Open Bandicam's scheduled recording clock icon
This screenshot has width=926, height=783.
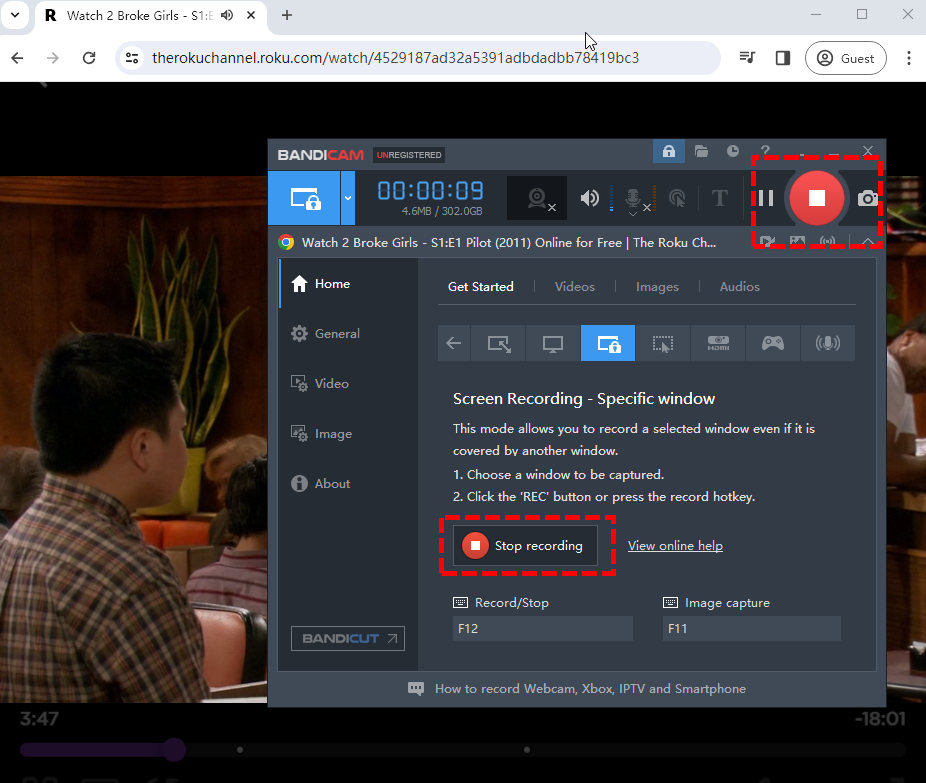732,151
